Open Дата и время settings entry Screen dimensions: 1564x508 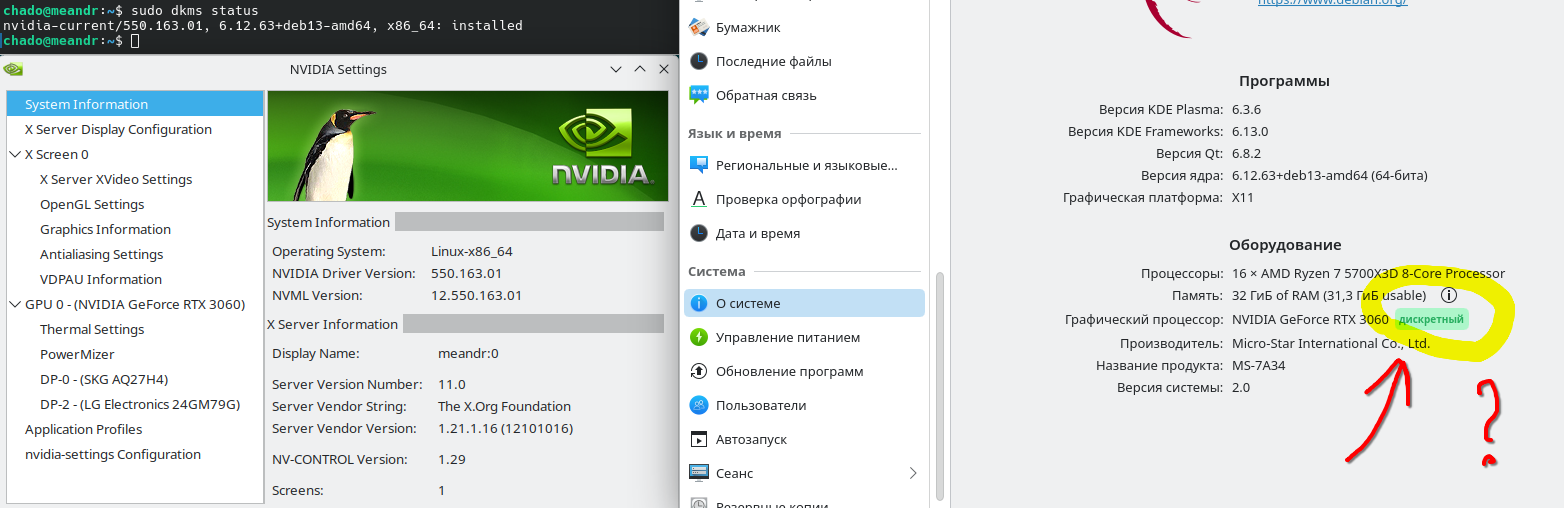[x=804, y=233]
